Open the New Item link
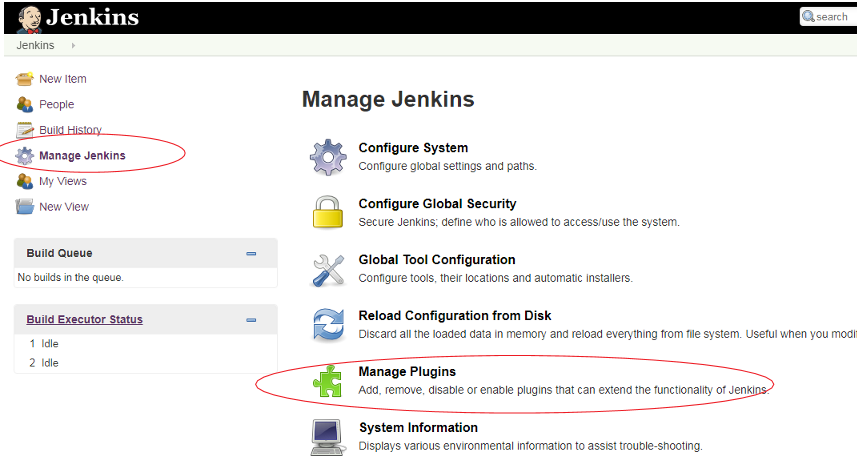 click(x=63, y=79)
